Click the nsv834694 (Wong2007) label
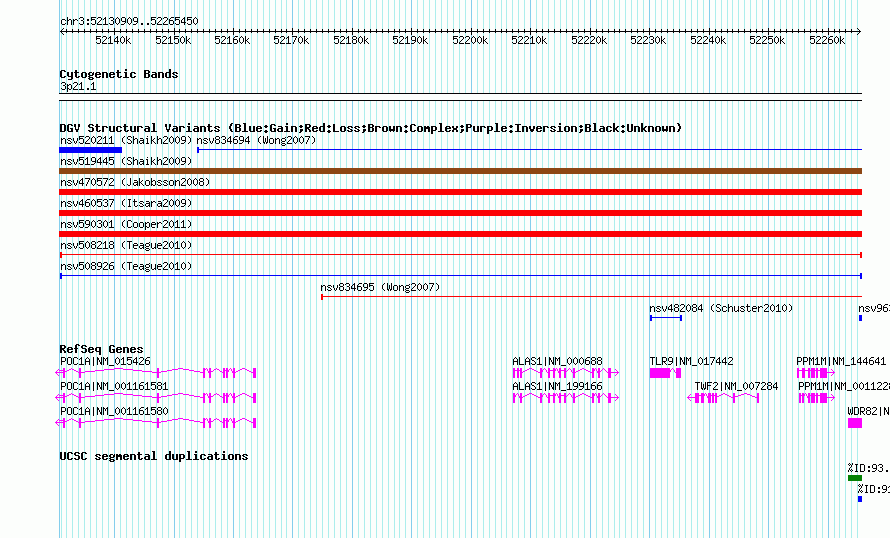Image resolution: width=890 pixels, height=538 pixels. tap(256, 140)
